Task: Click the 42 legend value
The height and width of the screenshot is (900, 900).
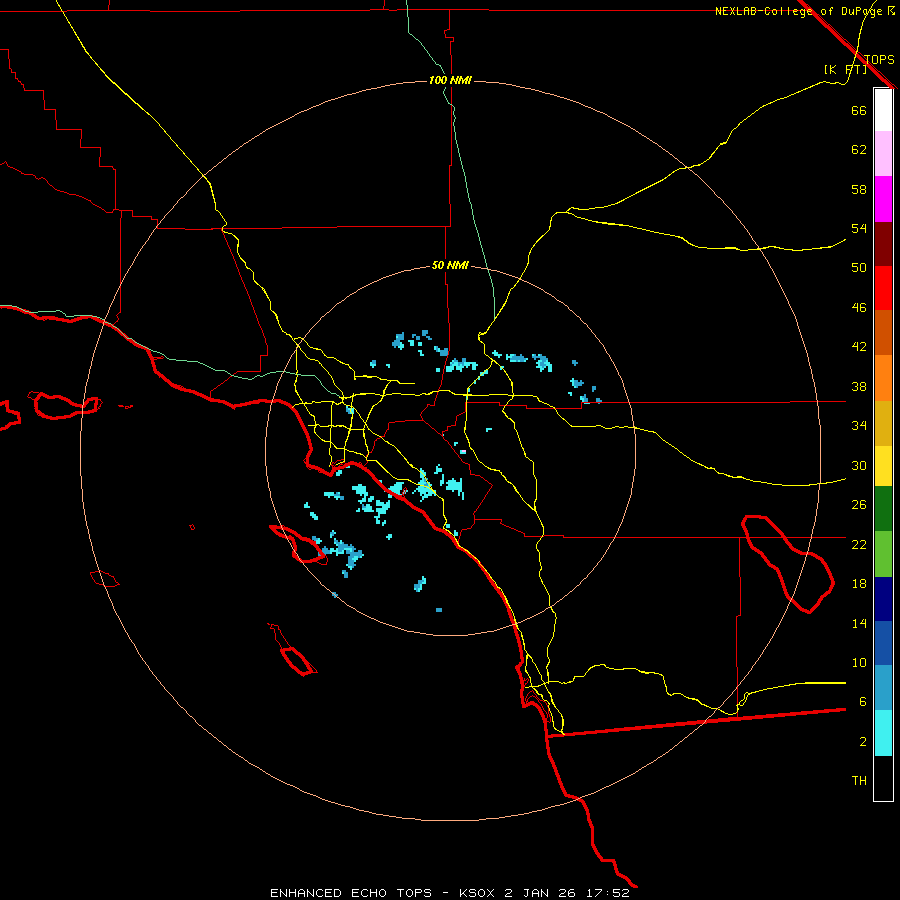Action: click(x=859, y=347)
